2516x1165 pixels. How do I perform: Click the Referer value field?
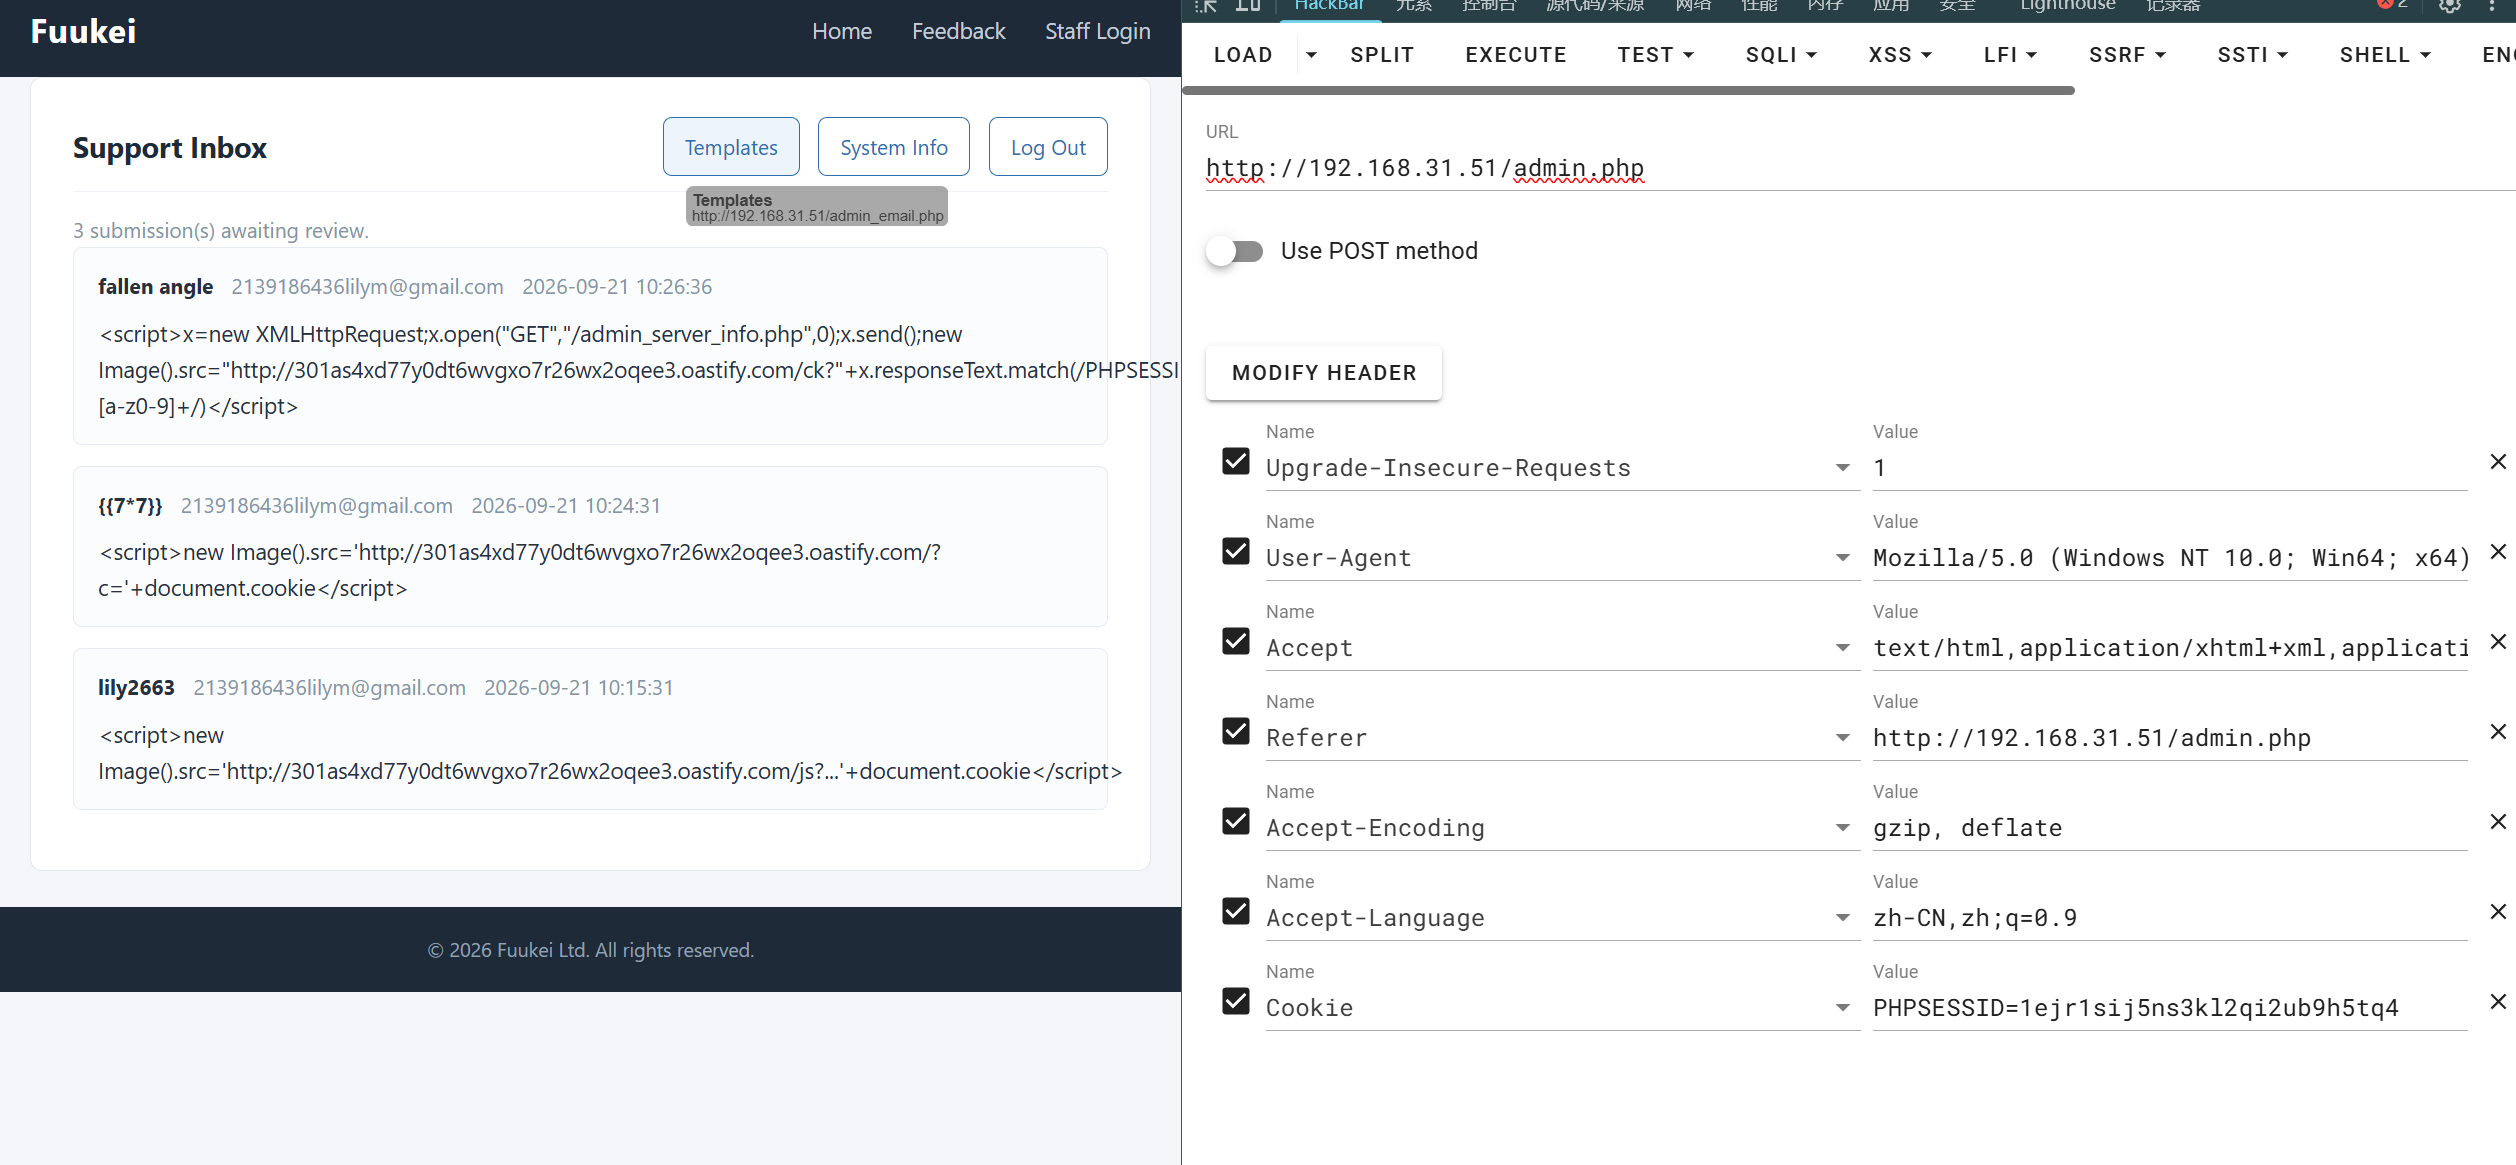point(2170,738)
